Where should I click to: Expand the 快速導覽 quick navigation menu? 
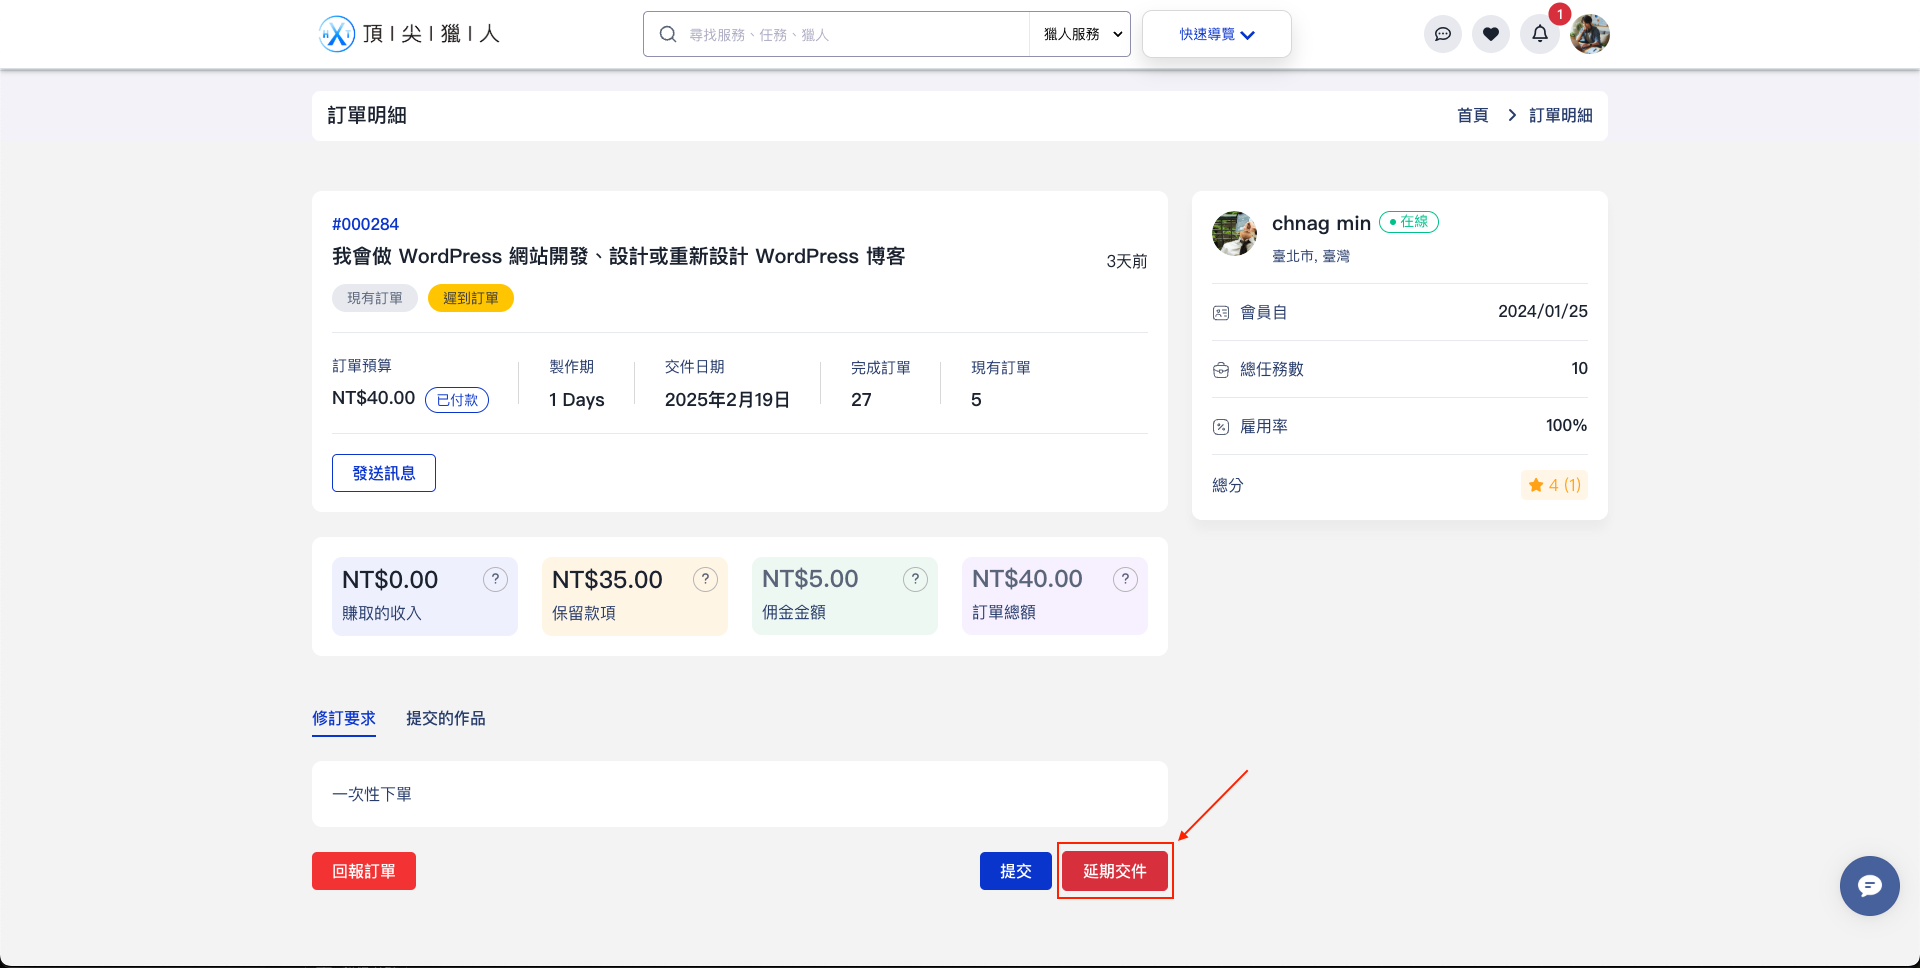click(x=1216, y=34)
